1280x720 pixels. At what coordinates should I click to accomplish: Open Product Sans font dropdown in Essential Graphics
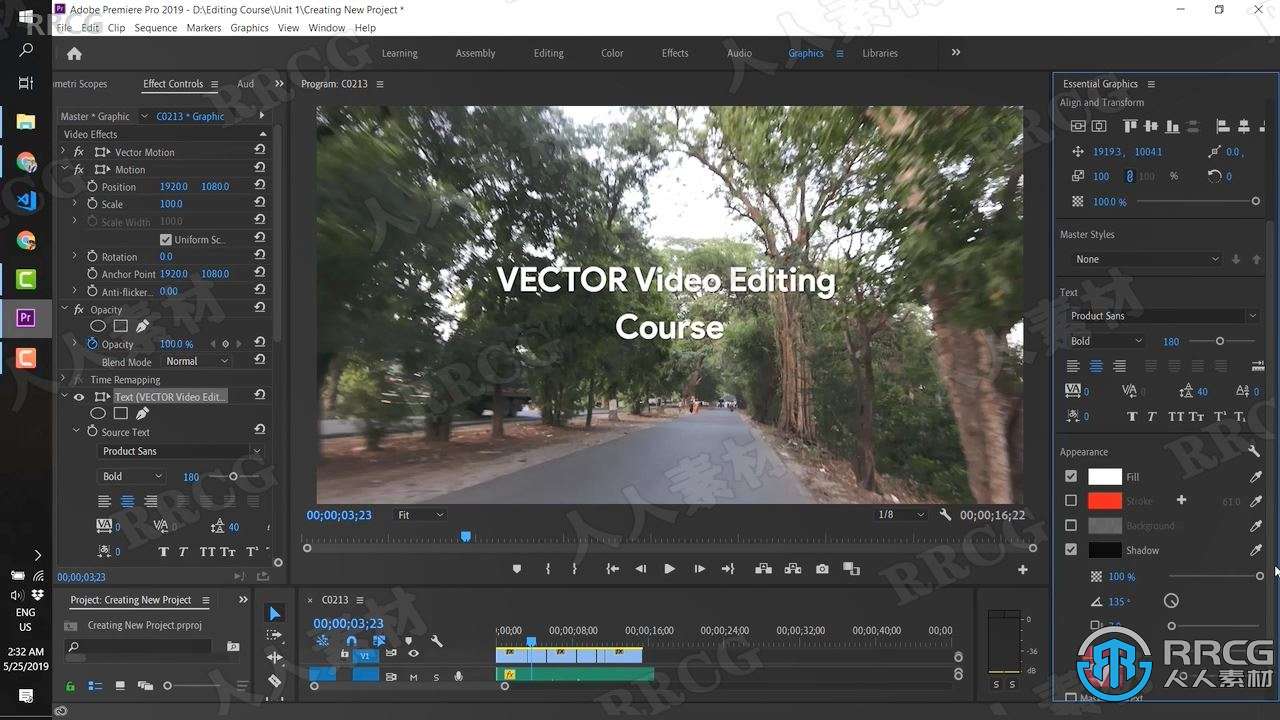tap(1163, 316)
